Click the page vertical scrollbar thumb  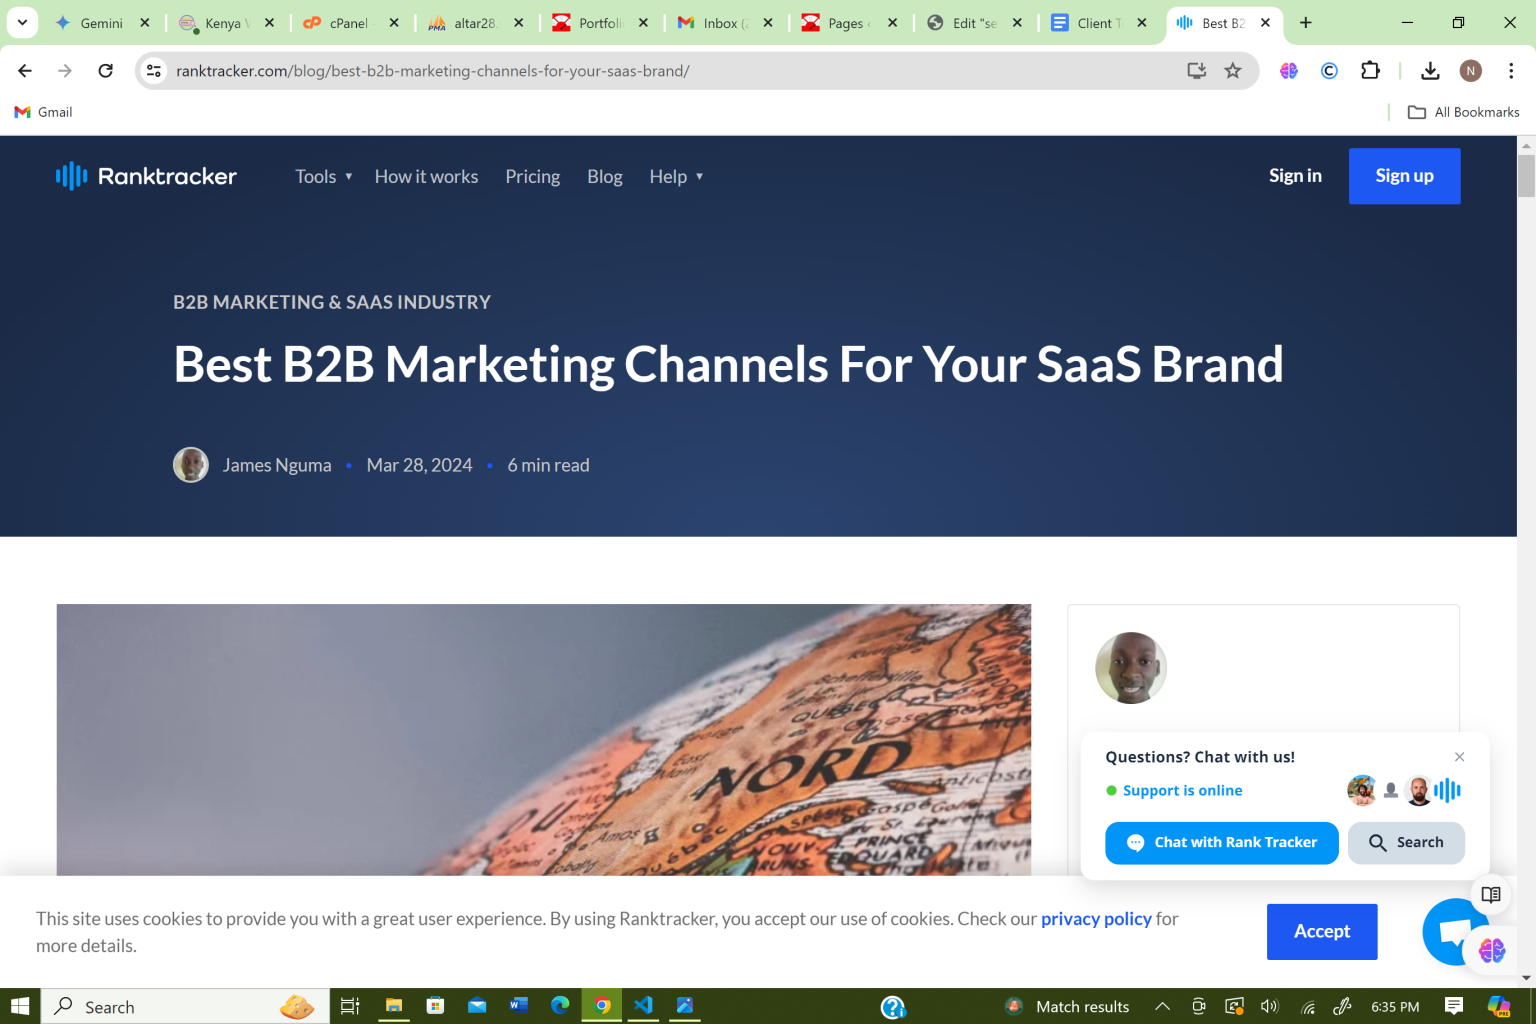click(1526, 176)
